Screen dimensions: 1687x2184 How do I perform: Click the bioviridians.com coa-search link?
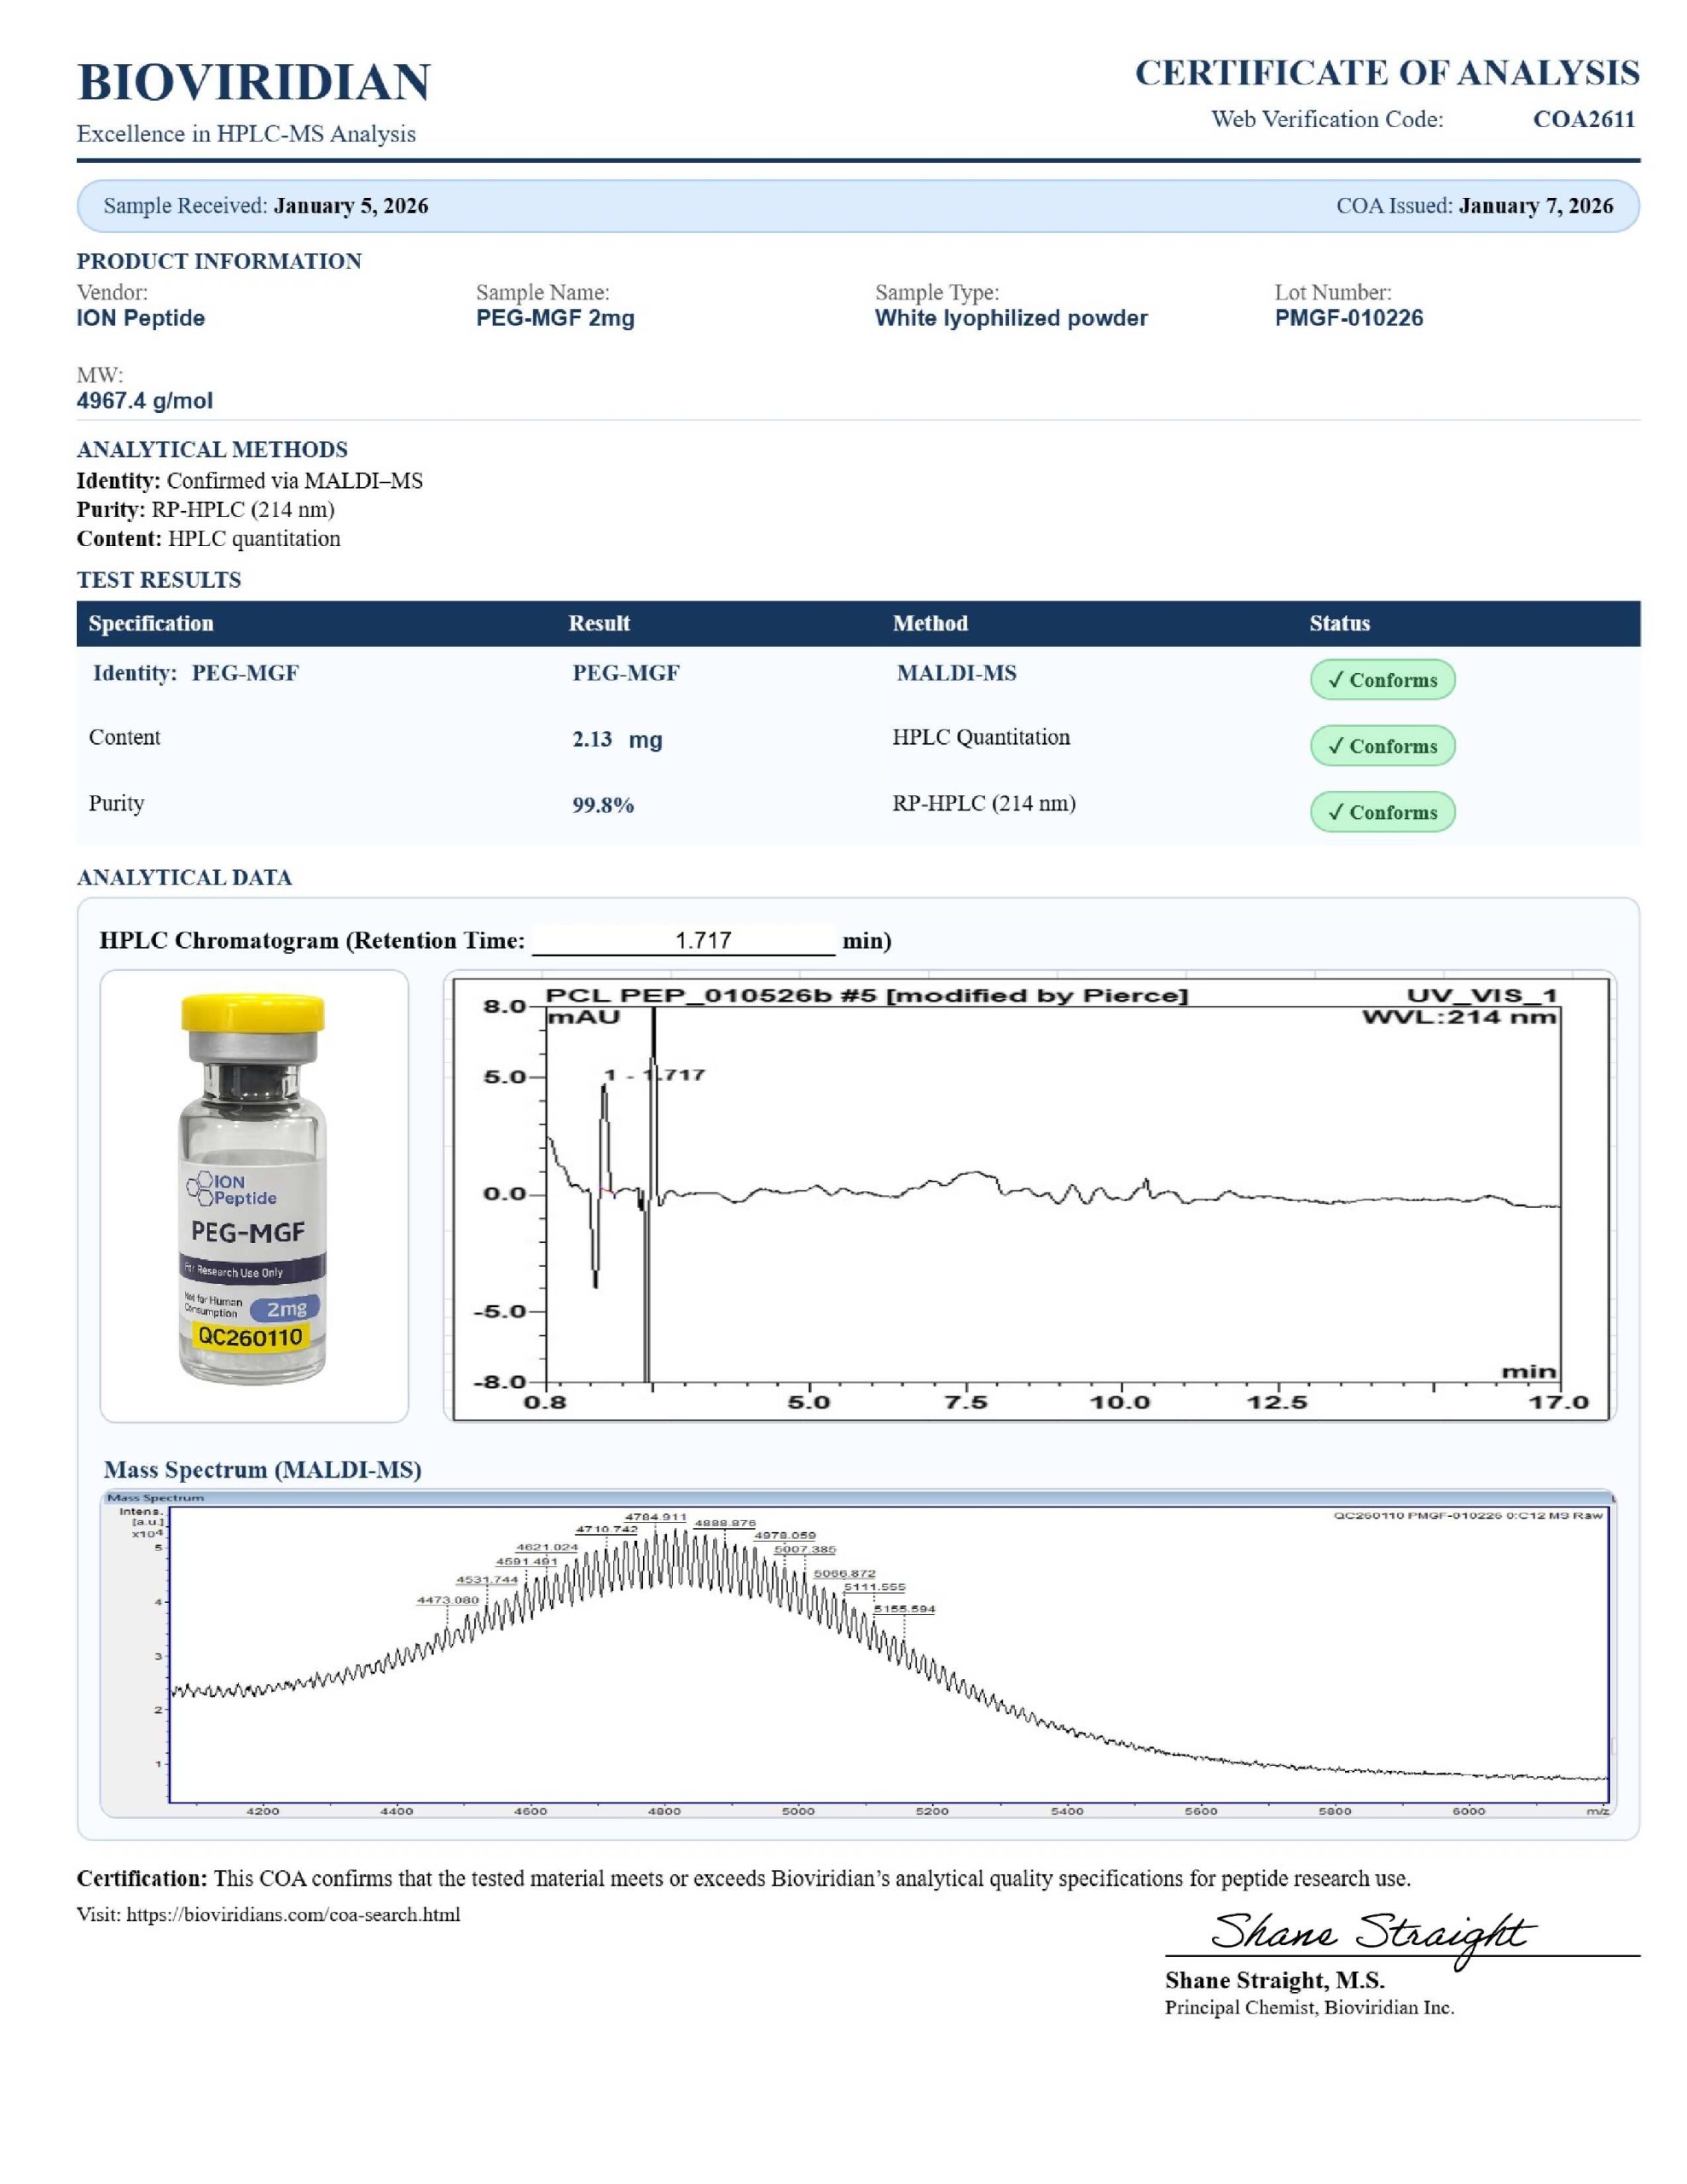click(x=293, y=1914)
